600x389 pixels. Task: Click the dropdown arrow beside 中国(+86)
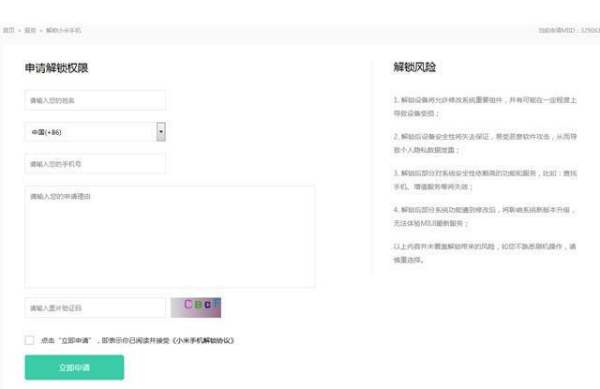pyautogui.click(x=161, y=132)
